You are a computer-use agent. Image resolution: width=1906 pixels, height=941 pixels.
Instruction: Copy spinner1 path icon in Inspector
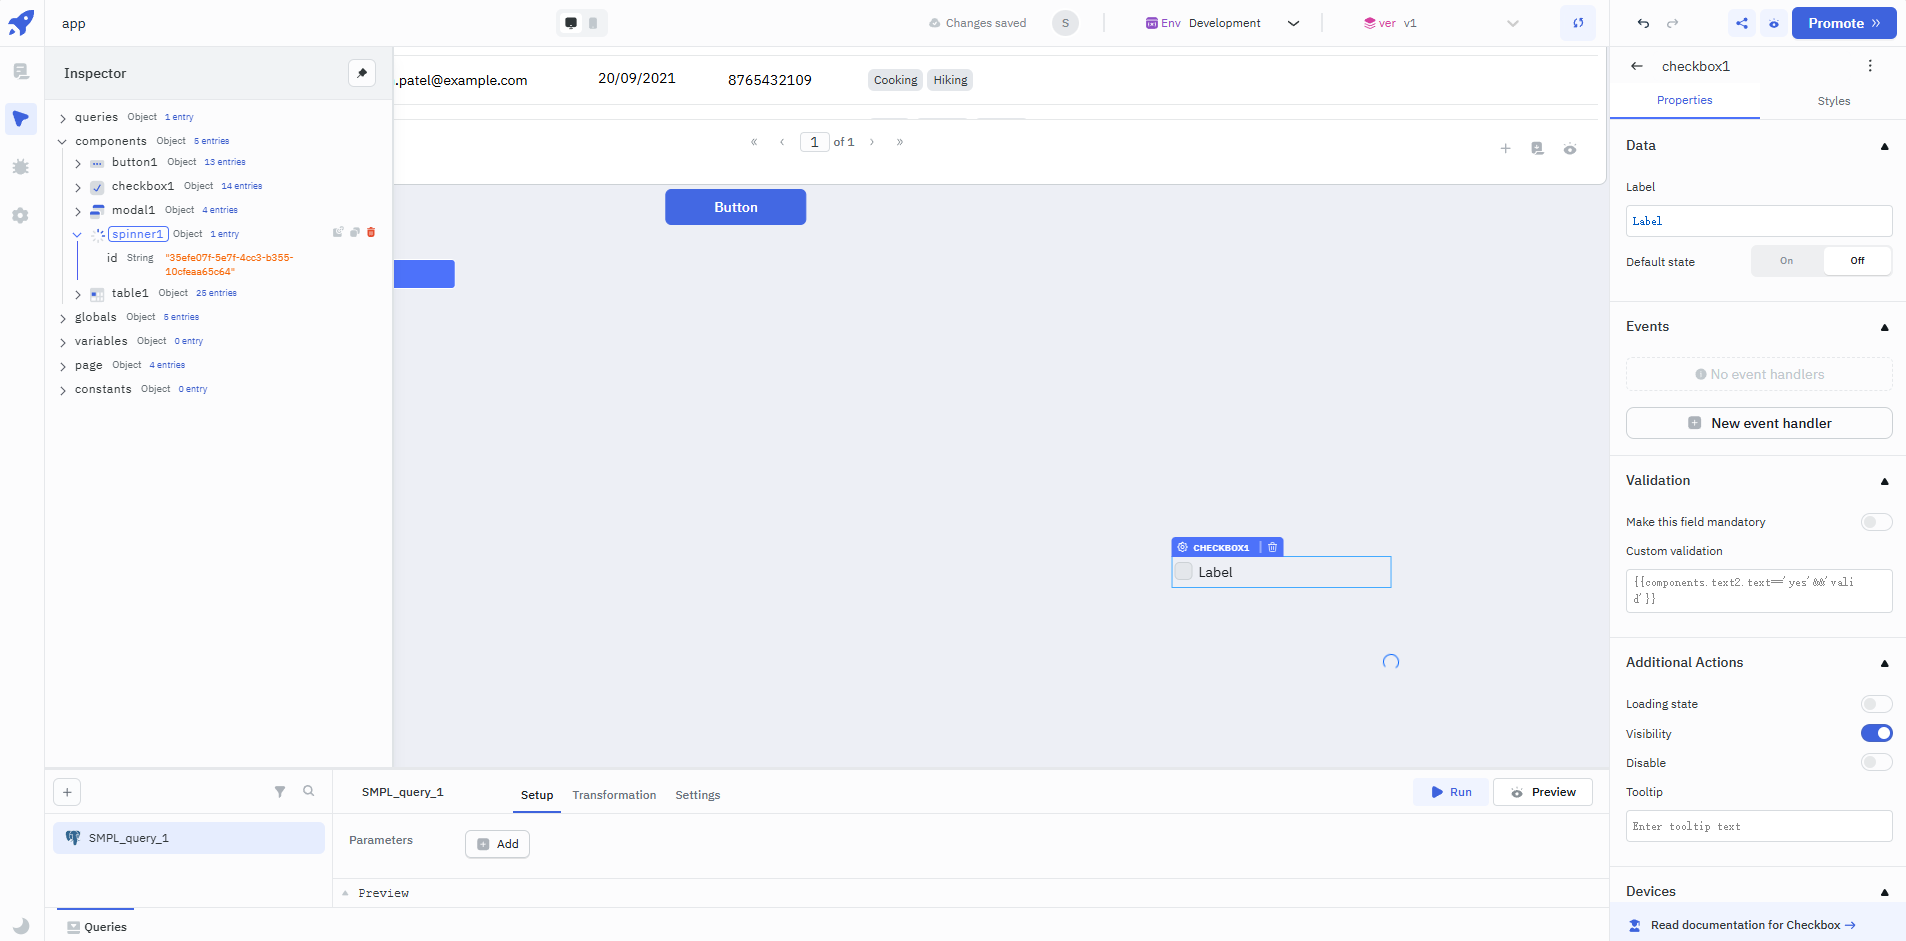pos(338,232)
